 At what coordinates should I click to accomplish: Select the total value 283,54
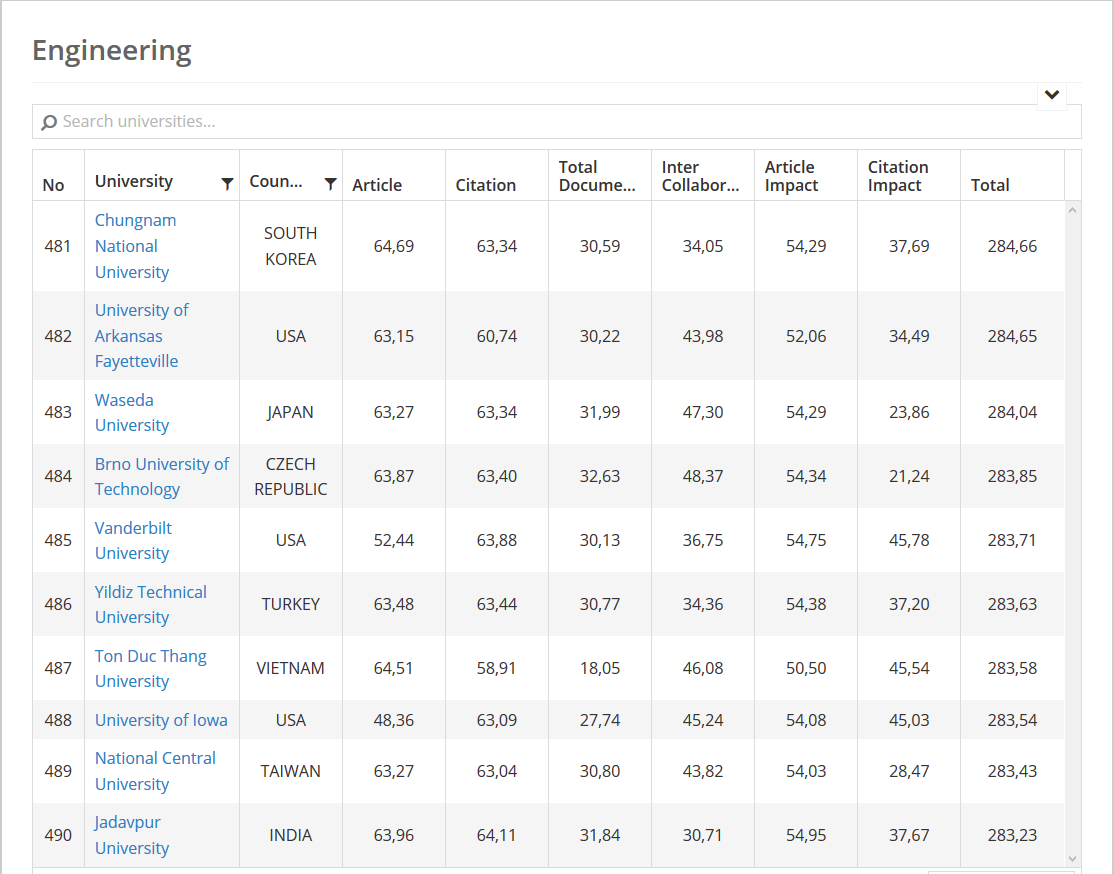1012,720
